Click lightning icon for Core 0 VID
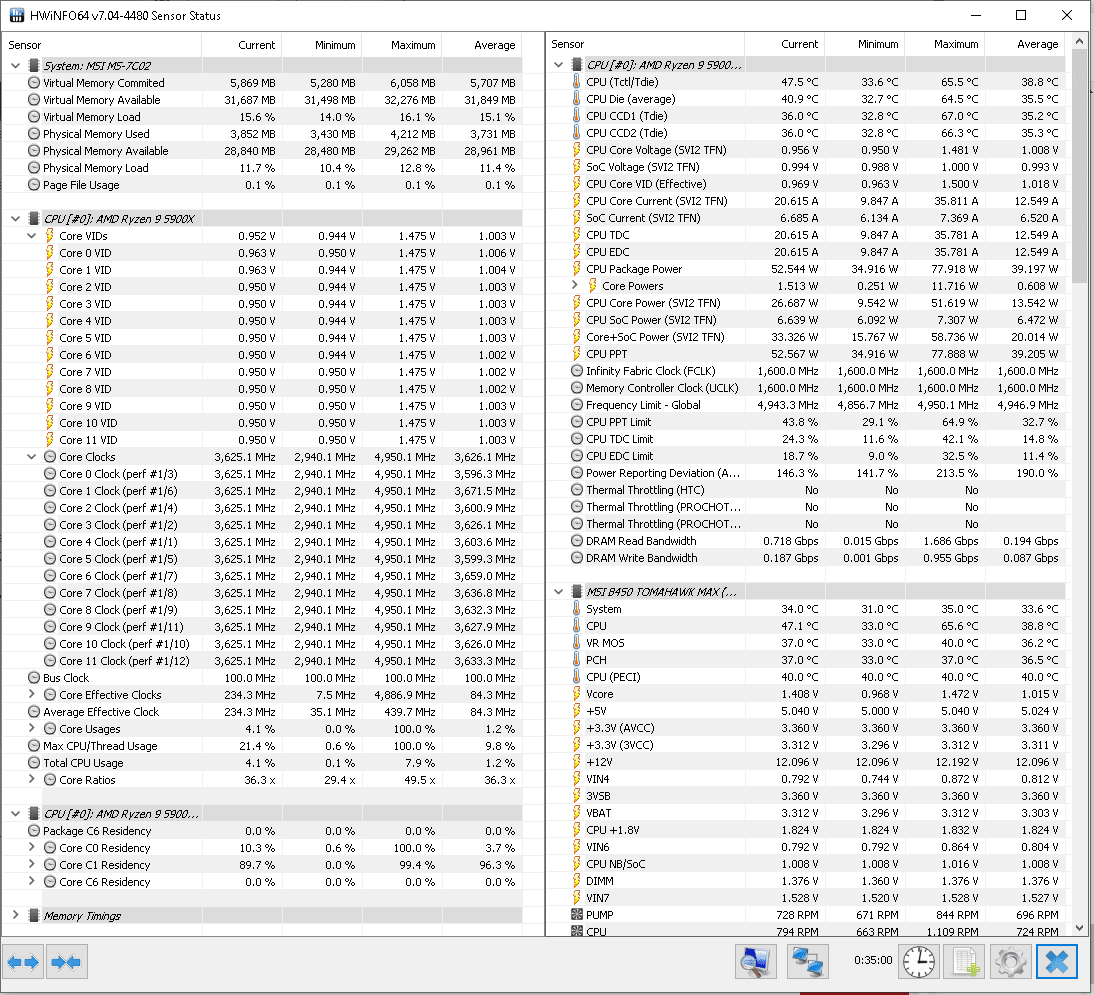Screen dimensions: 1094x995 click(50, 253)
